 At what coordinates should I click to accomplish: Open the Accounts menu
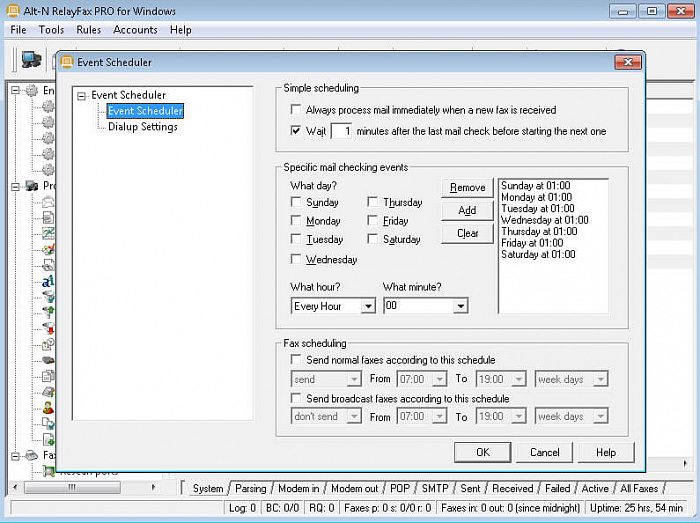click(x=135, y=30)
